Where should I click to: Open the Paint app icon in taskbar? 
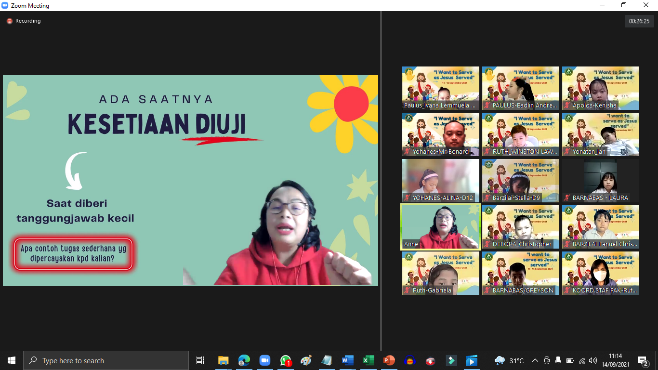(x=306, y=360)
